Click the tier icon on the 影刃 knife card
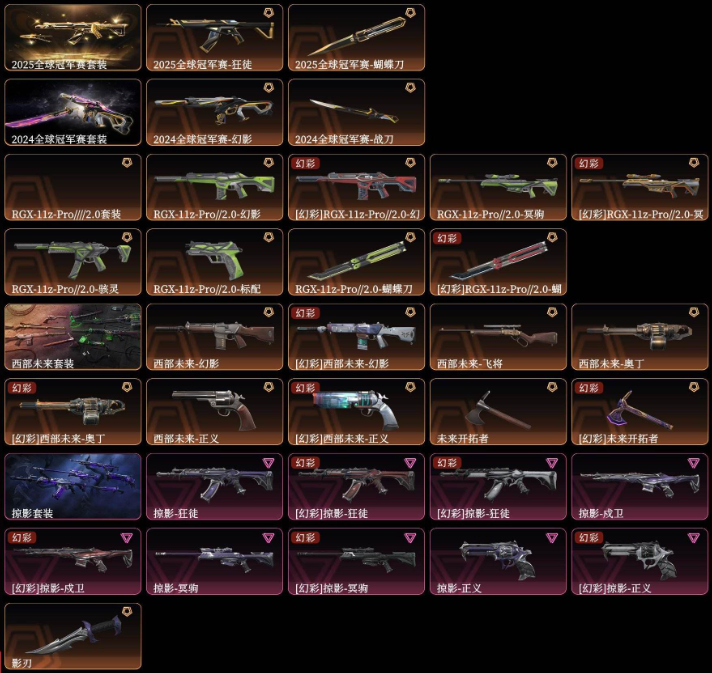712x673 pixels. [x=127, y=611]
